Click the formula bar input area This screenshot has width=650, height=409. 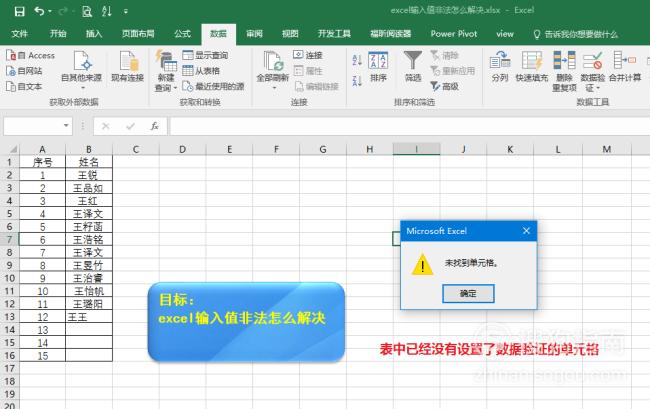tap(410, 126)
